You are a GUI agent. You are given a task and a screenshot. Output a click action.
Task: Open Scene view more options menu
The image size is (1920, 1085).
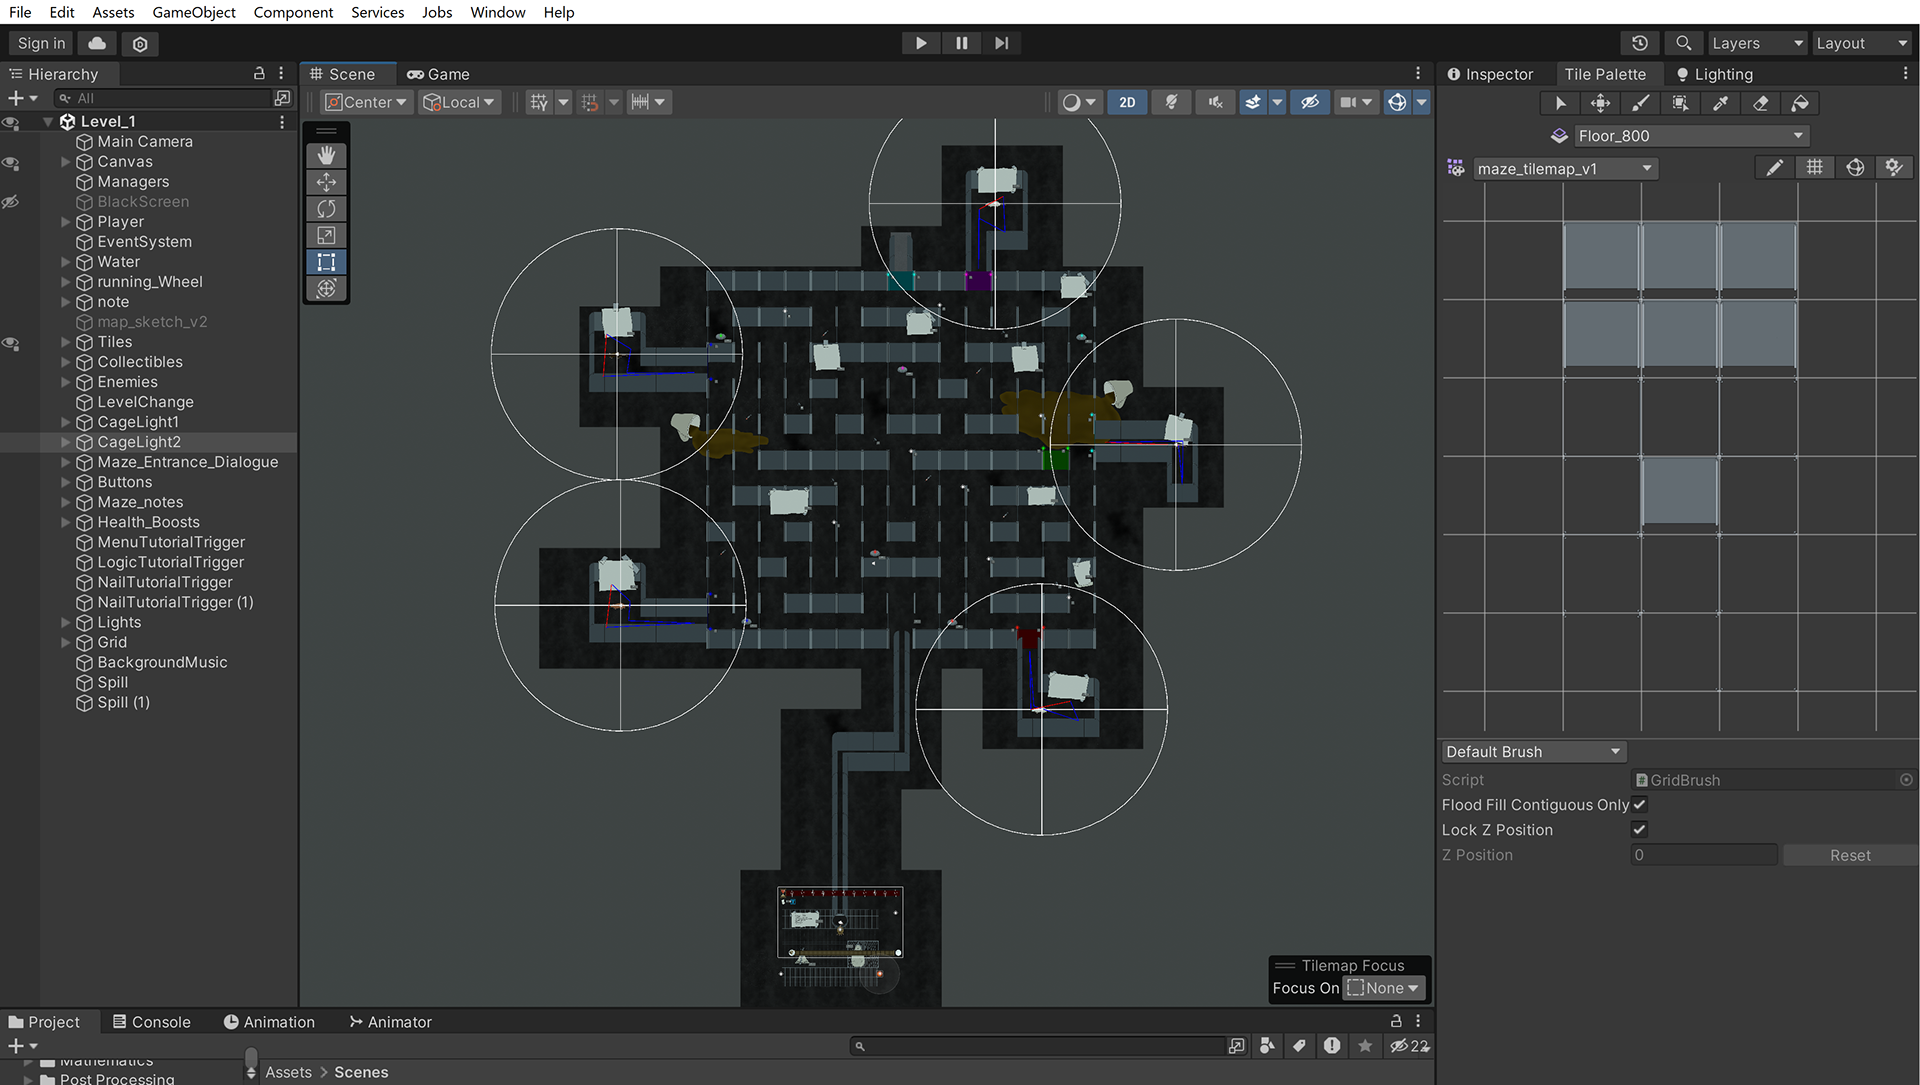(x=1417, y=73)
